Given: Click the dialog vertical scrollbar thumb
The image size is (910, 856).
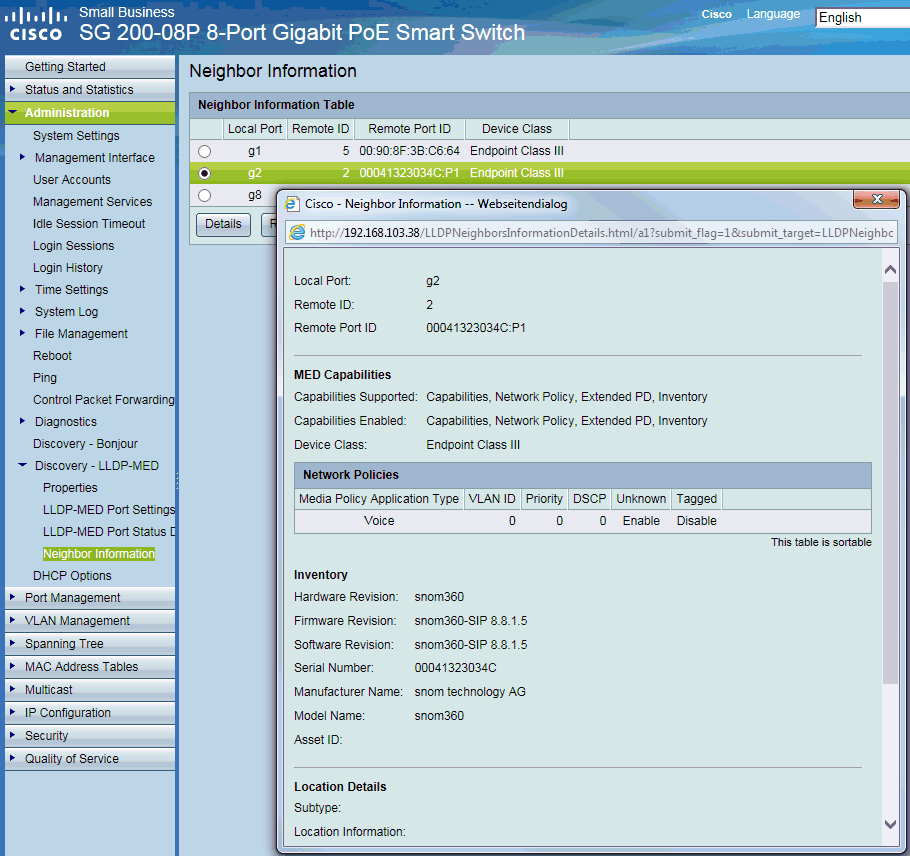Looking at the screenshot, I should (890, 483).
